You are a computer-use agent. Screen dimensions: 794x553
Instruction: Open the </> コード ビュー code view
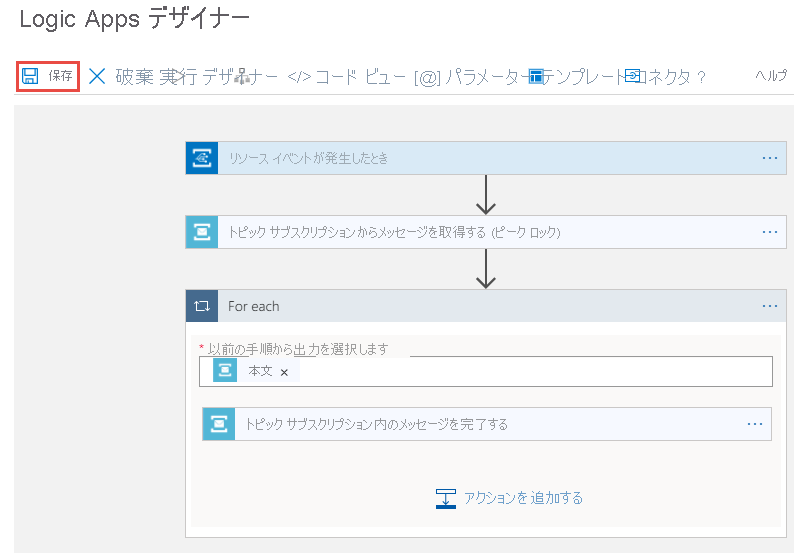[x=346, y=76]
